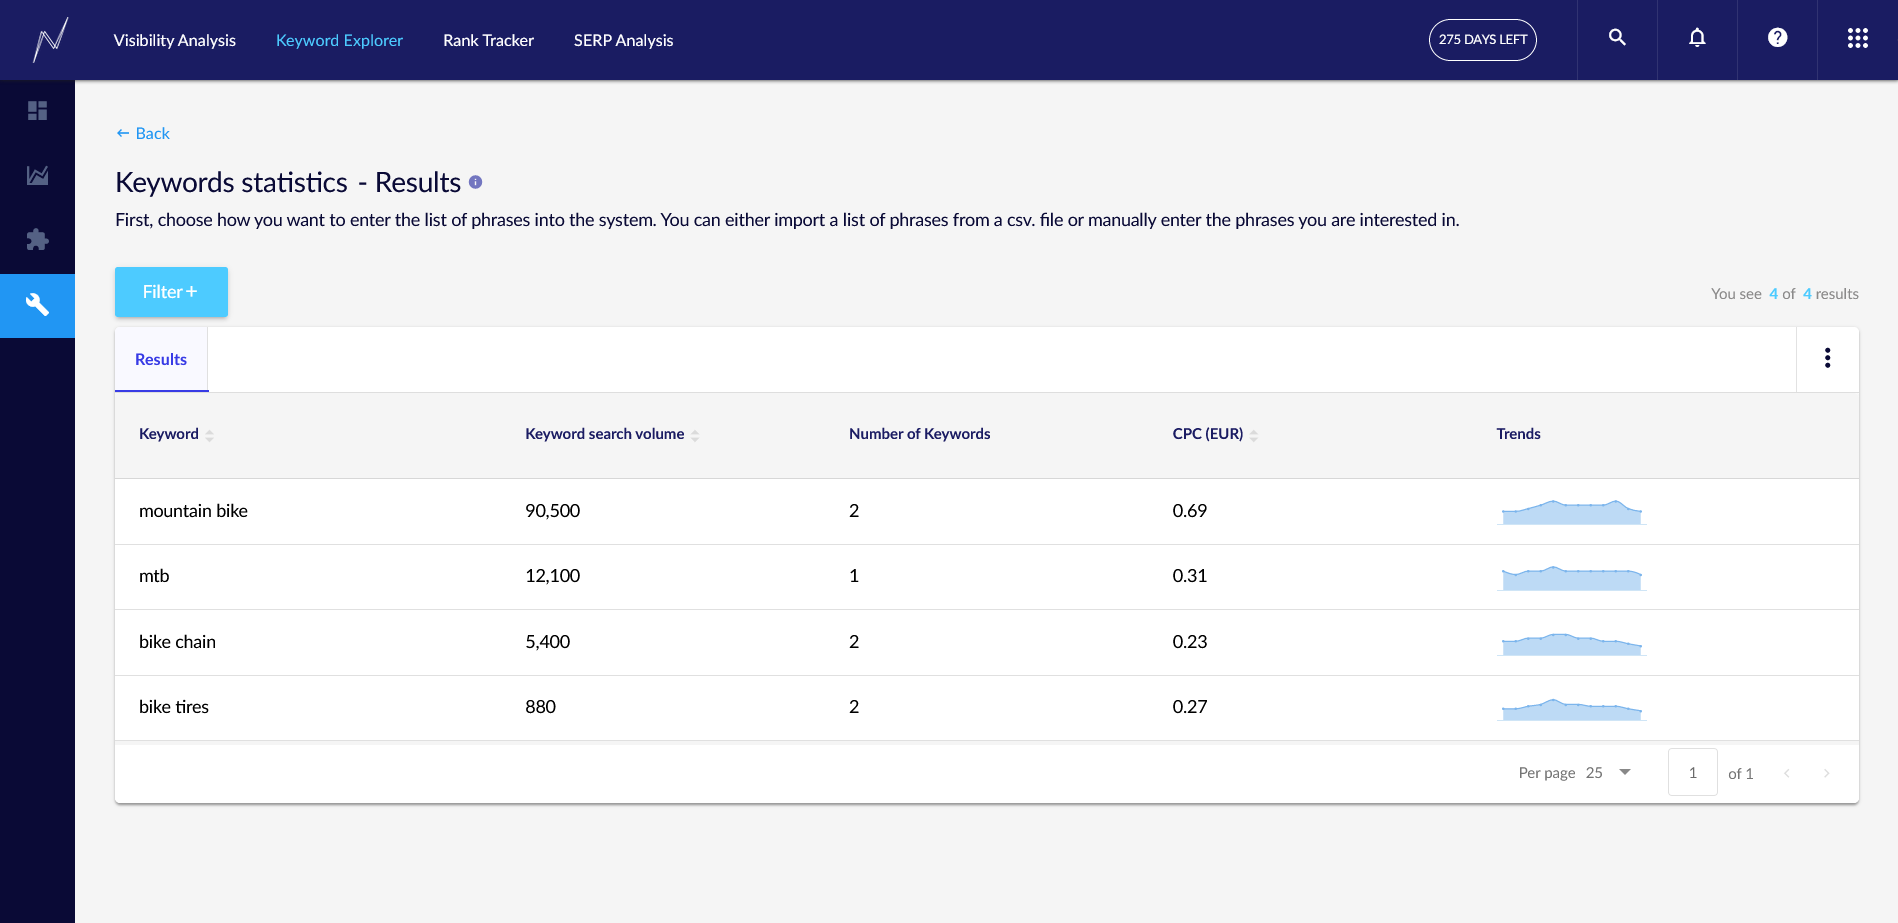Click the info icon next to Results heading
This screenshot has width=1898, height=923.
[476, 182]
